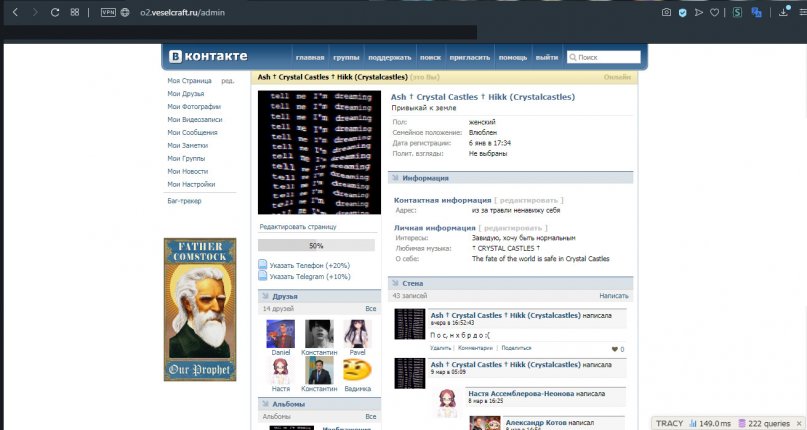Click the Поиск search field
This screenshot has height=430, width=807.
(604, 57)
